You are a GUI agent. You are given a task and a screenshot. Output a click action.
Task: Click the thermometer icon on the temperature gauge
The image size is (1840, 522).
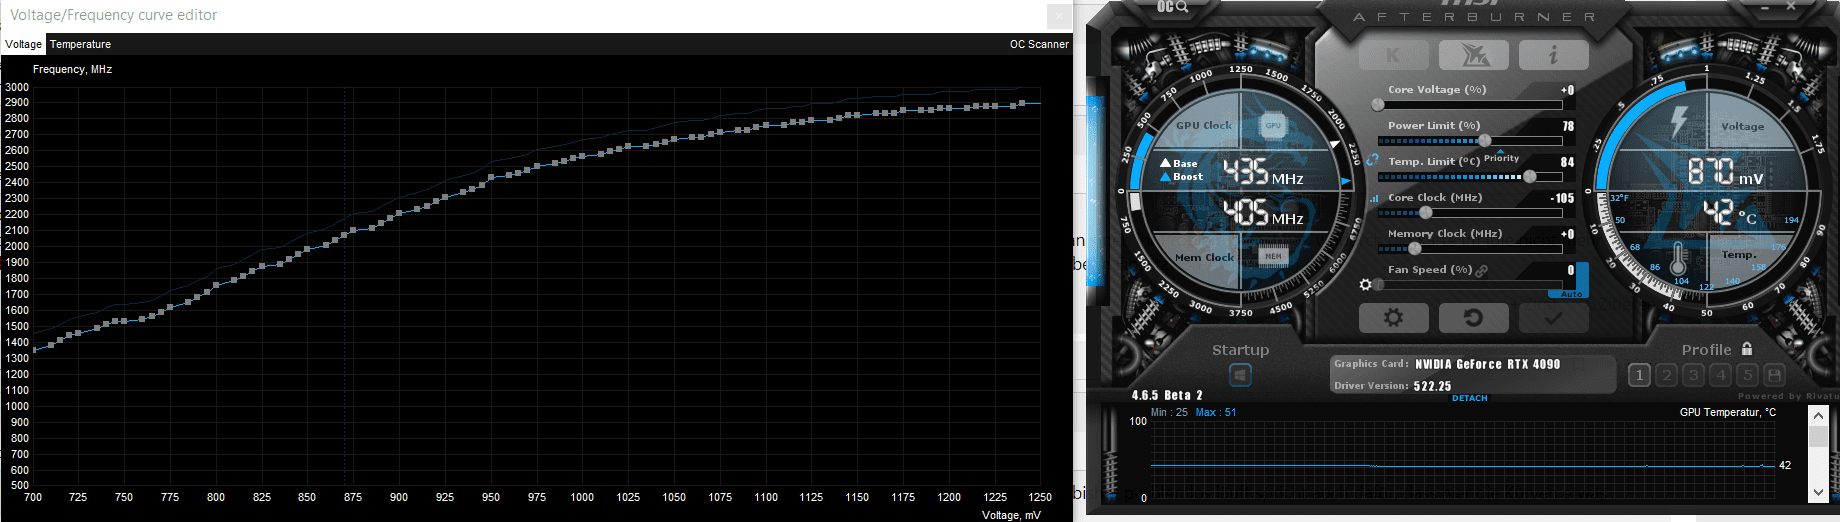point(1678,259)
